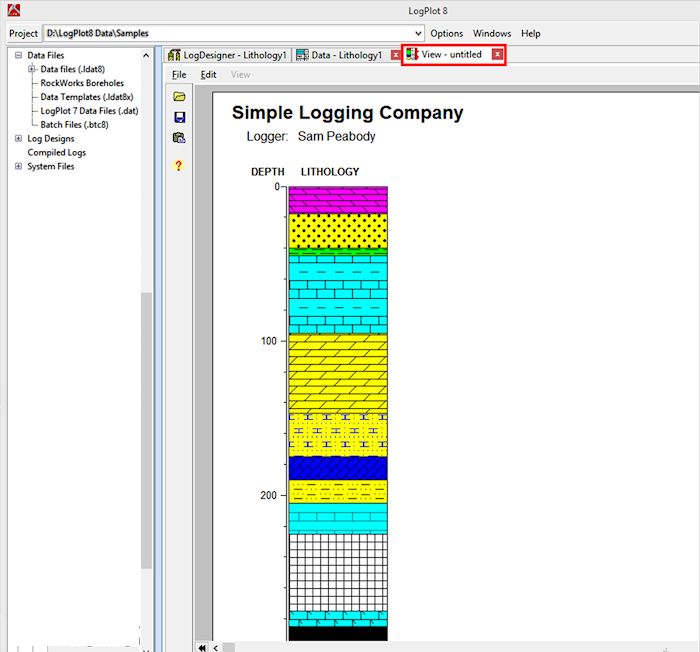The width and height of the screenshot is (700, 652).
Task: Click the previous page arrow button
Action: pos(216,647)
